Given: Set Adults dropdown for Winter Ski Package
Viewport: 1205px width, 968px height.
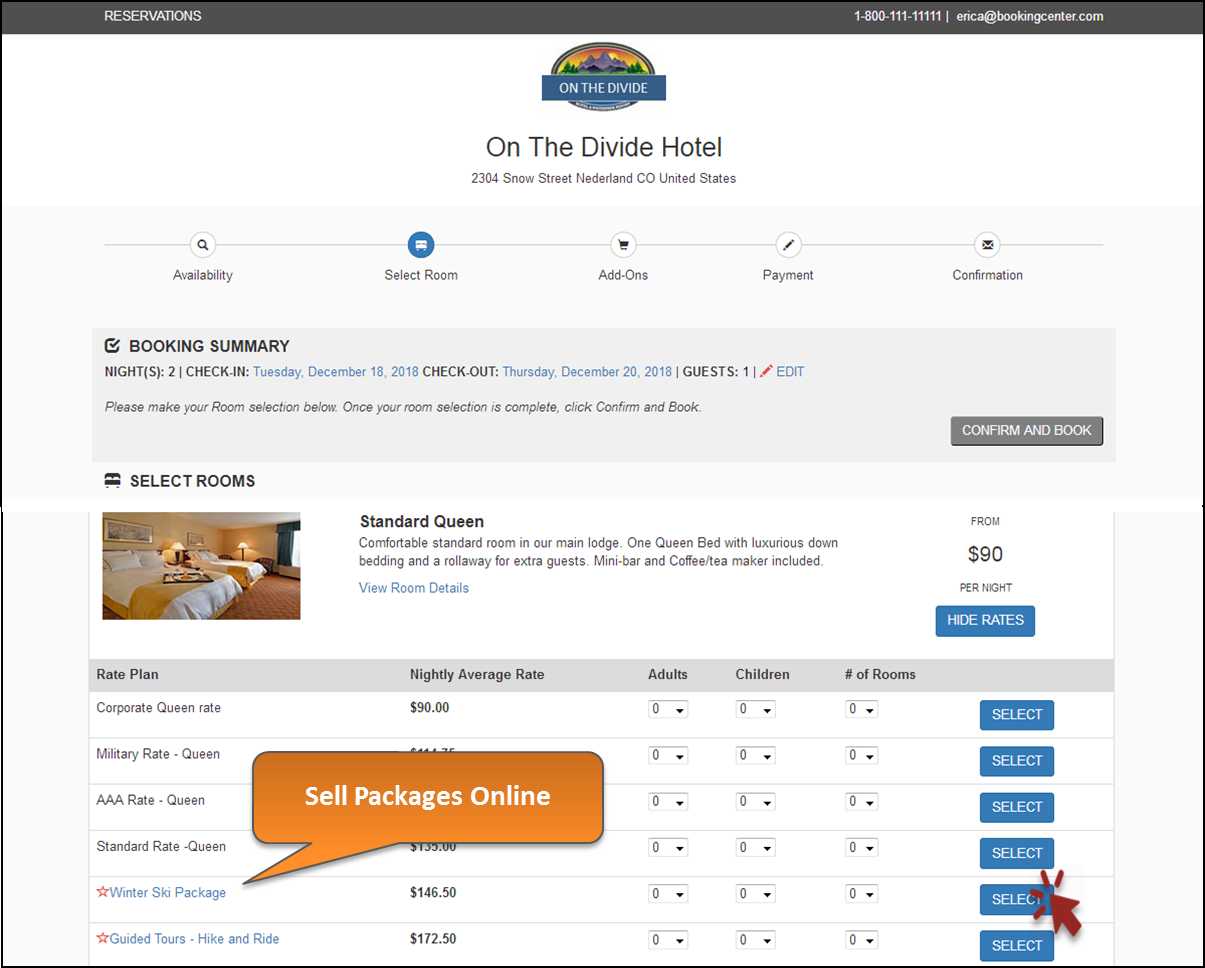Looking at the screenshot, I should (668, 894).
